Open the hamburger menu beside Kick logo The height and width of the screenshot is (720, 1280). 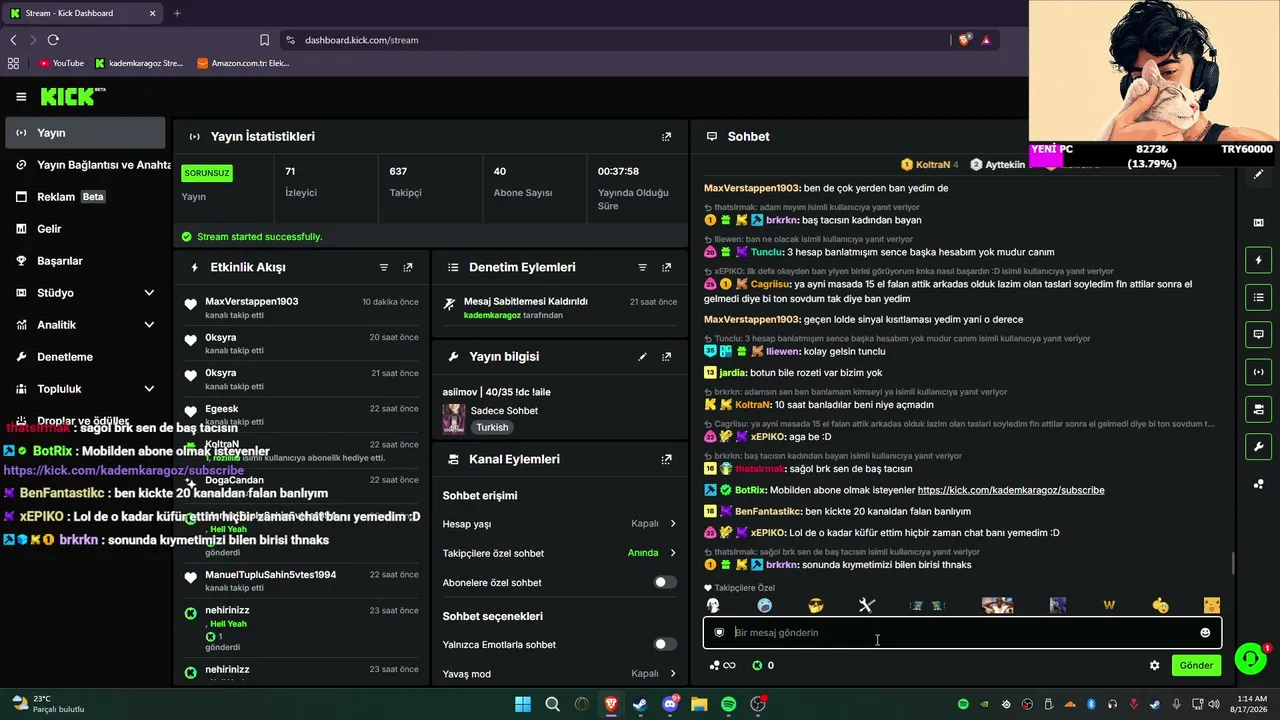click(21, 97)
